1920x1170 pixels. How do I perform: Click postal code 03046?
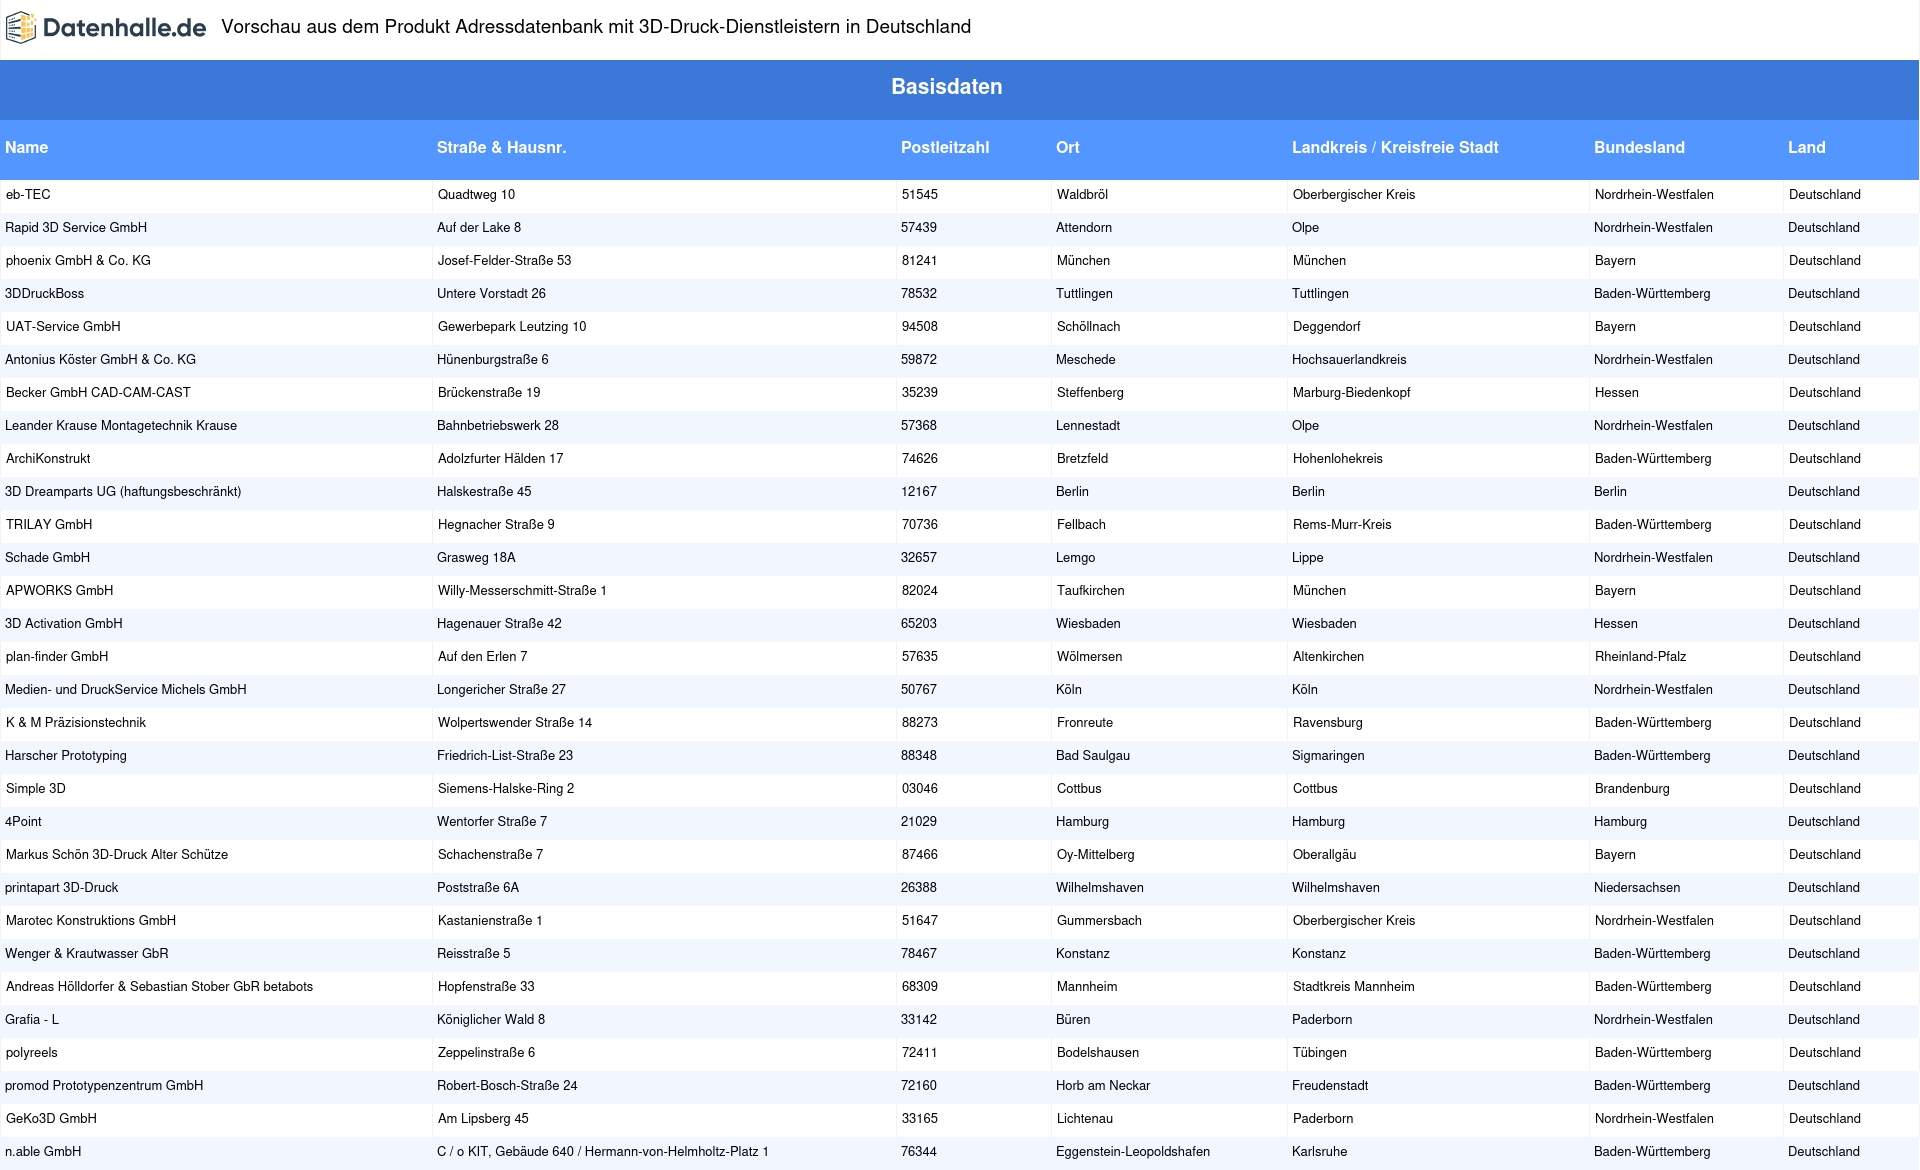920,789
